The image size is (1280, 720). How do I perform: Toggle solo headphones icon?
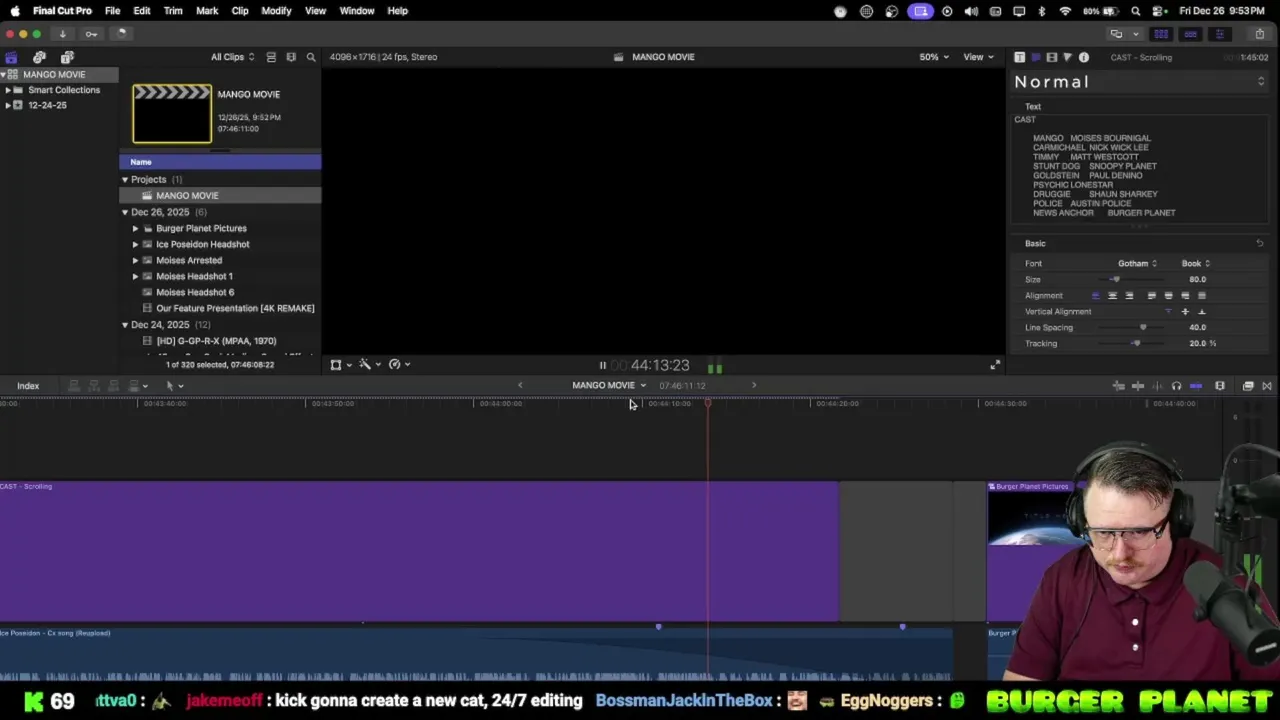[x=1177, y=386]
